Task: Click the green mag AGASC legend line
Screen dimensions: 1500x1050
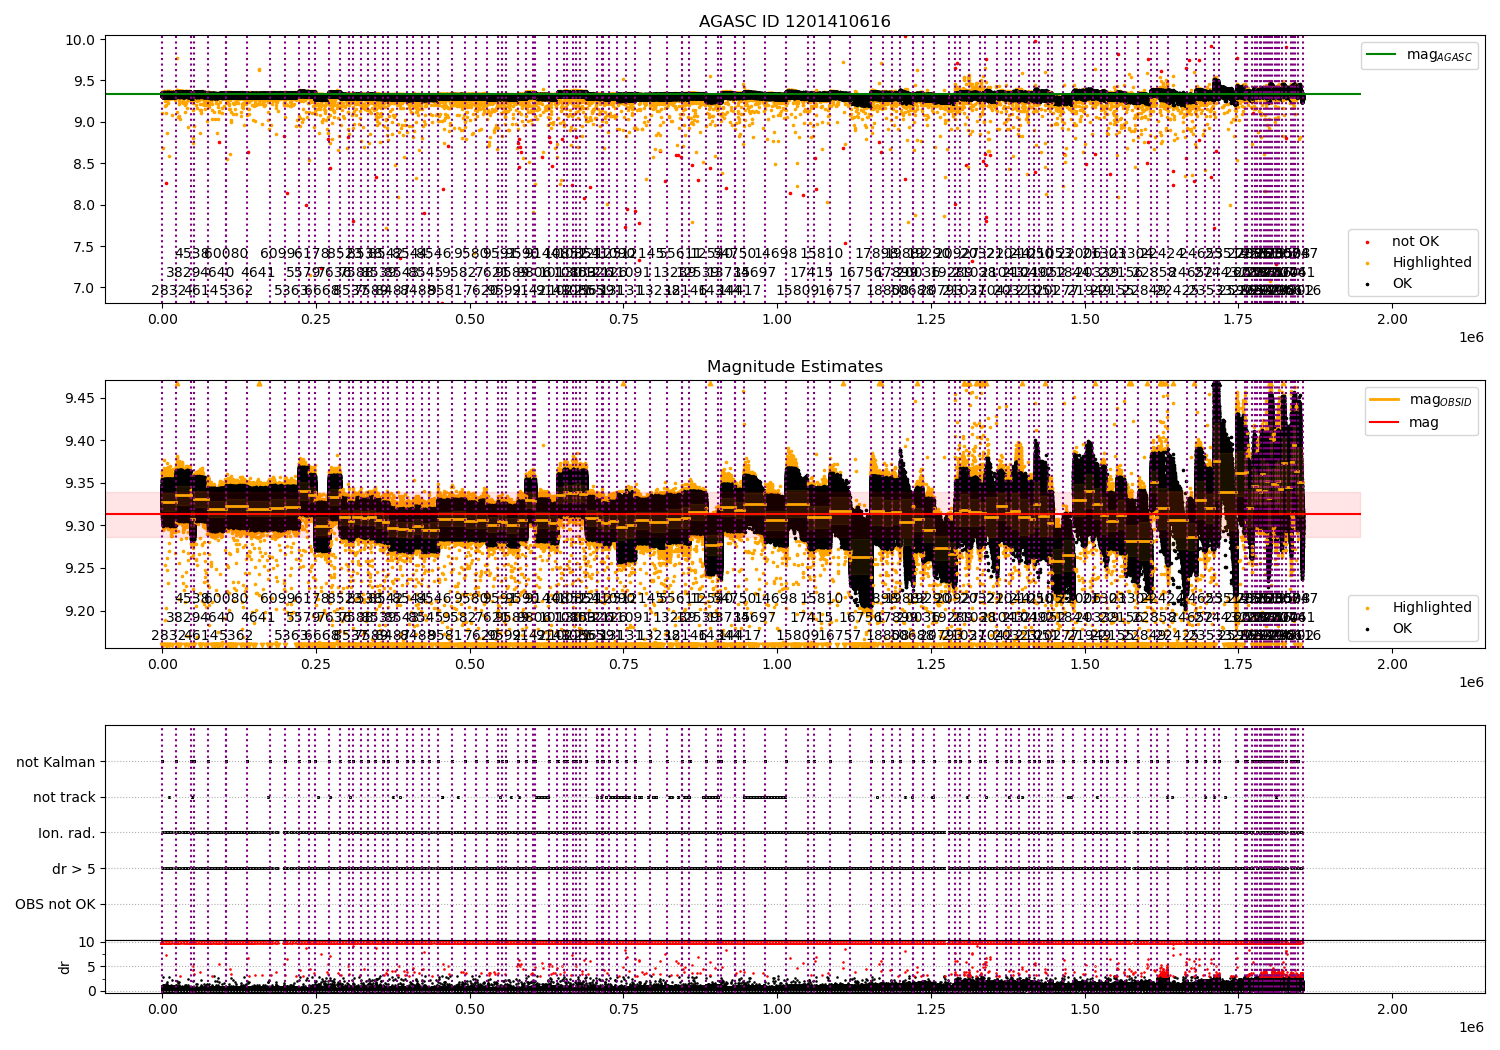Action: 1383,55
